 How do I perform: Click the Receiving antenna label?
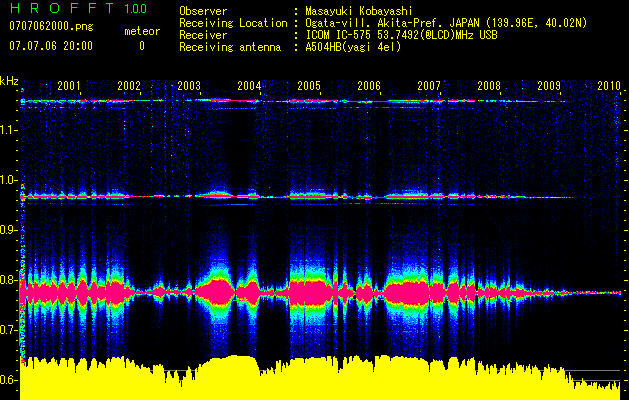(230, 47)
